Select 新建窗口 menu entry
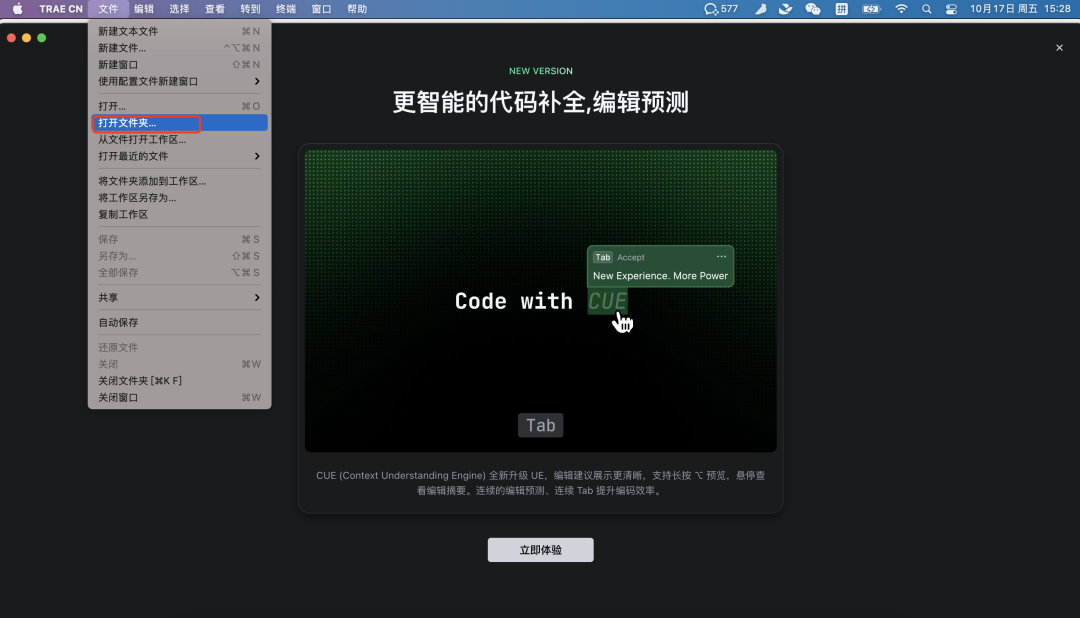The image size is (1080, 618). 179,65
